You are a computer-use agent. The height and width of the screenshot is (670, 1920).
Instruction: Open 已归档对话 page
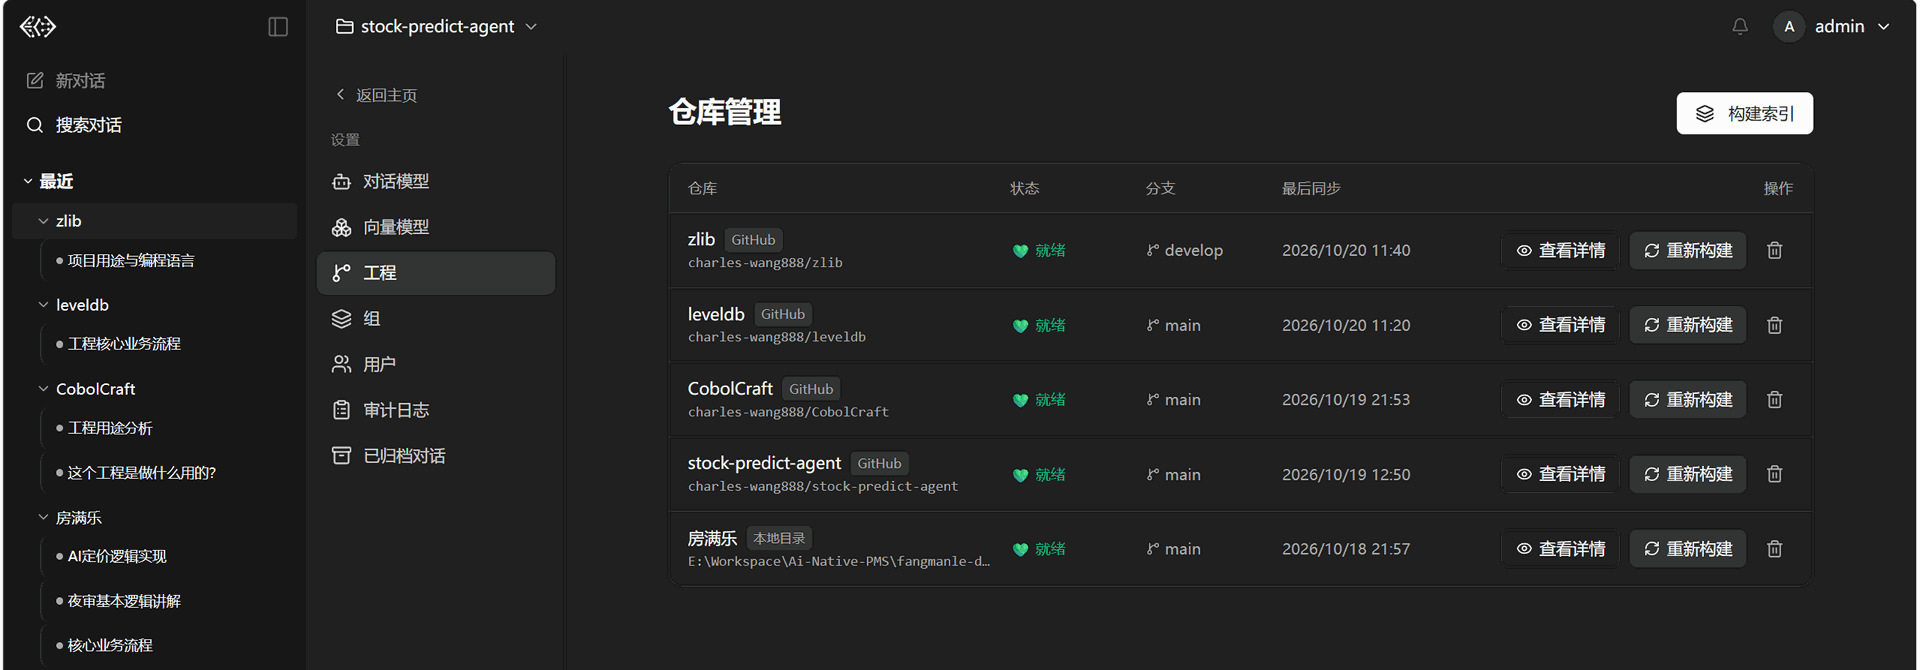tap(436, 456)
